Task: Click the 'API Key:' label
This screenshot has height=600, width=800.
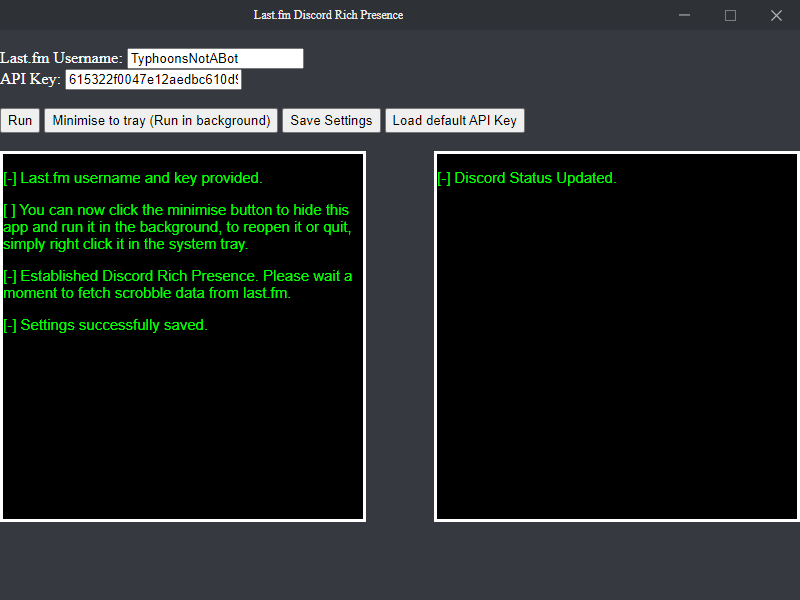Action: click(x=30, y=79)
